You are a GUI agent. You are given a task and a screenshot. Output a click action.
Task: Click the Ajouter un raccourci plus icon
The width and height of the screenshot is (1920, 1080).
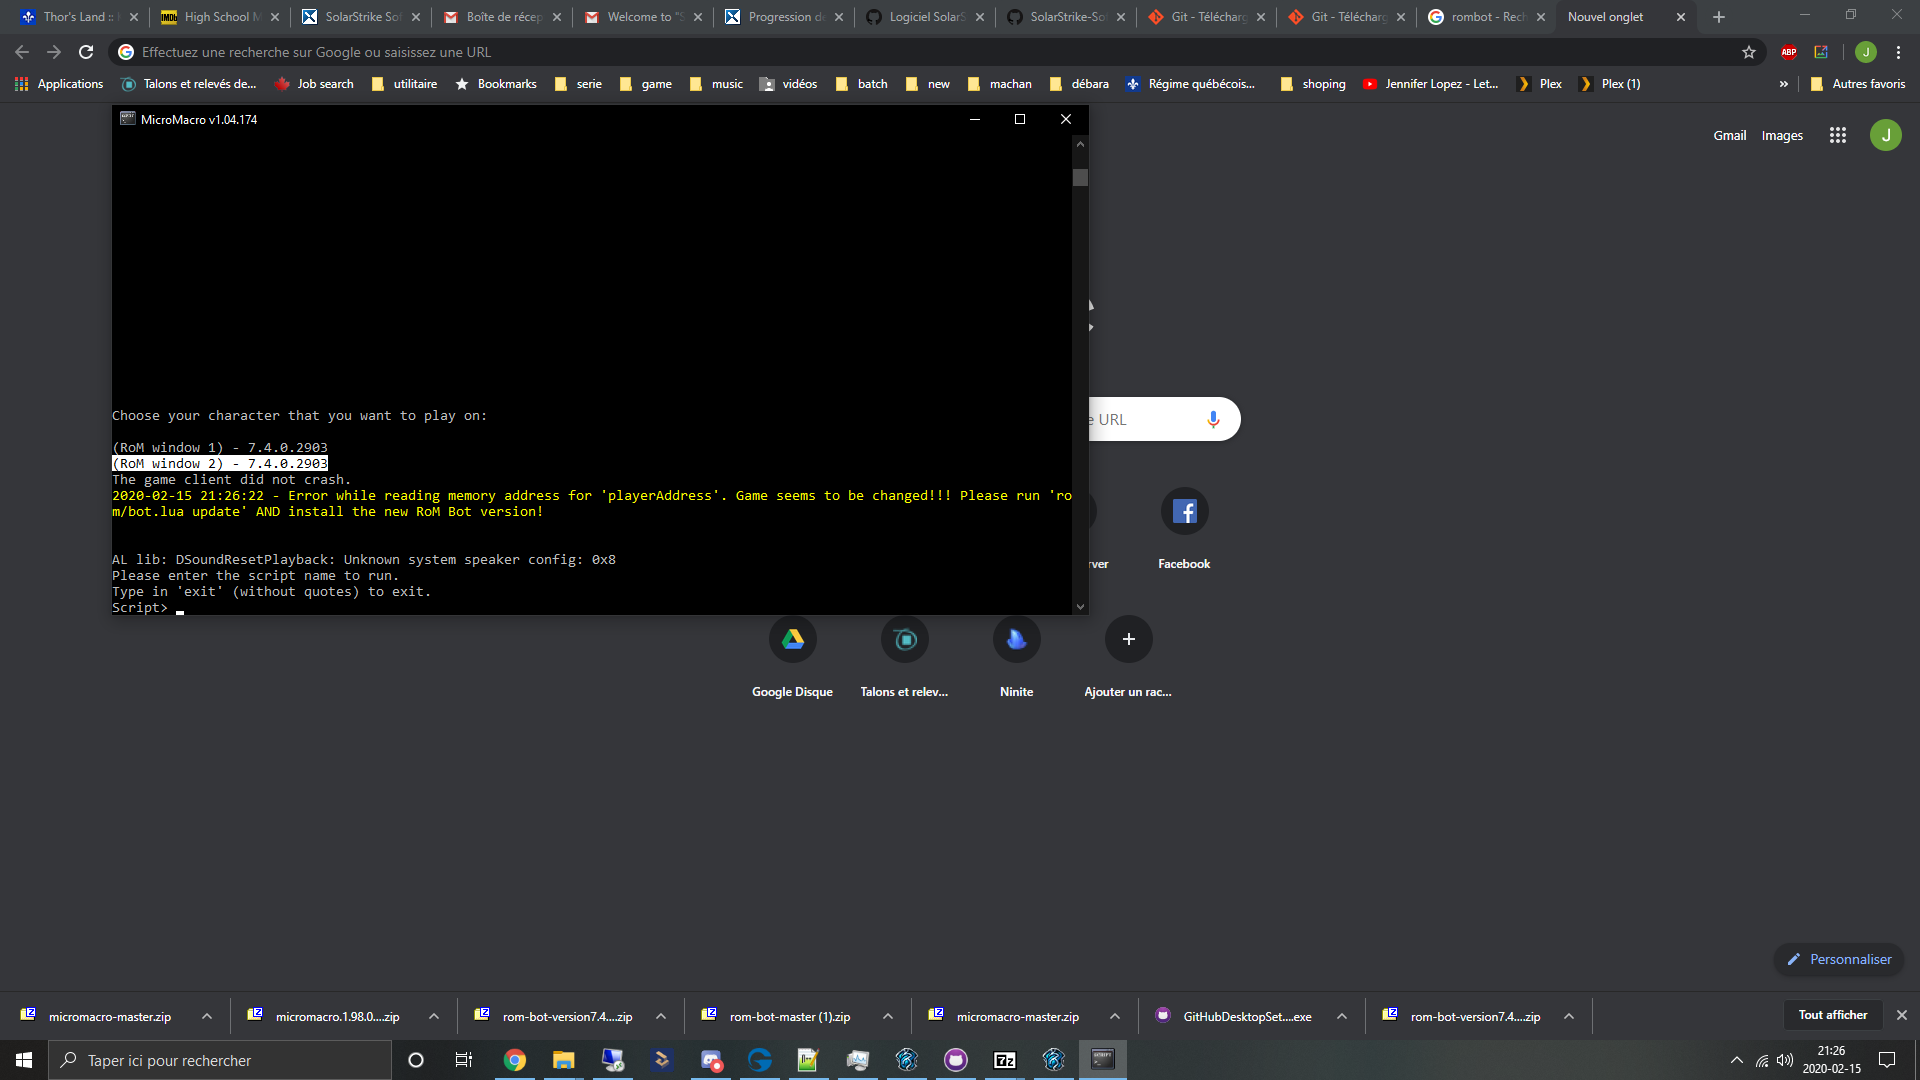click(1128, 640)
